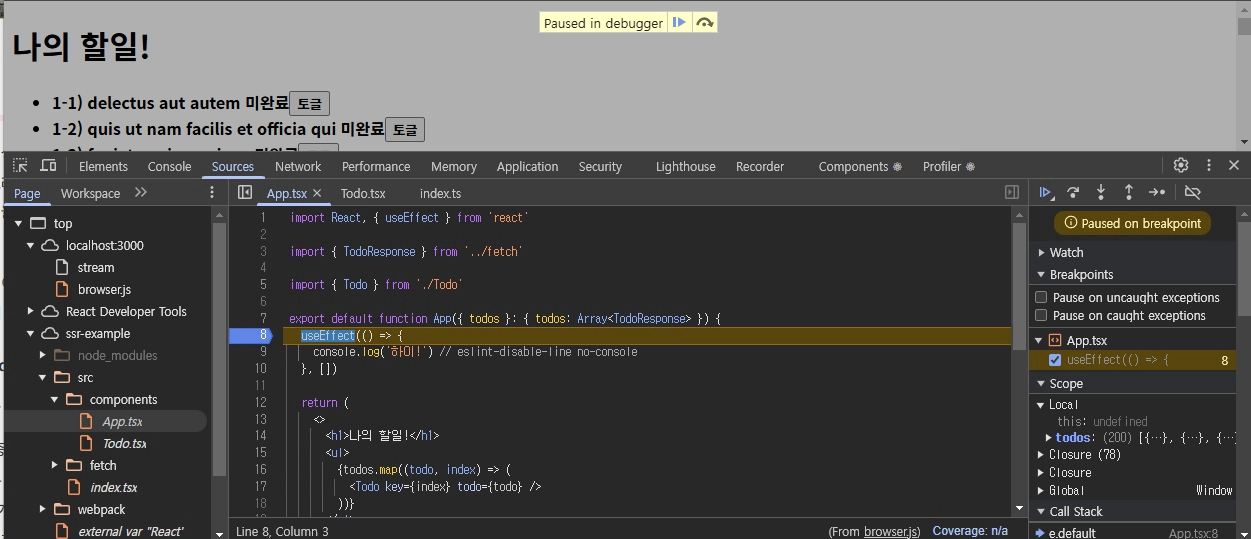Select the inspect element picker icon
The width and height of the screenshot is (1251, 539).
[x=20, y=166]
